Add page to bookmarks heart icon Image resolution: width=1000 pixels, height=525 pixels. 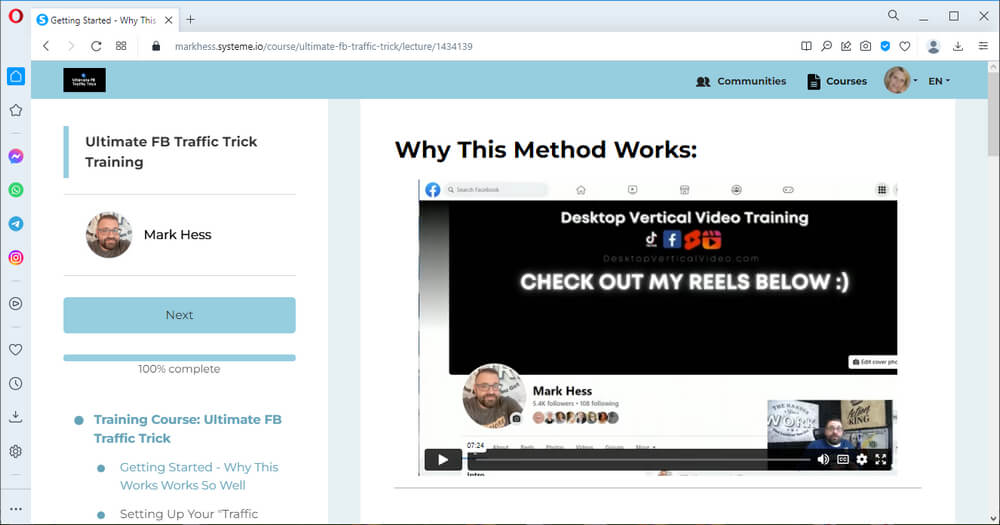(x=904, y=46)
